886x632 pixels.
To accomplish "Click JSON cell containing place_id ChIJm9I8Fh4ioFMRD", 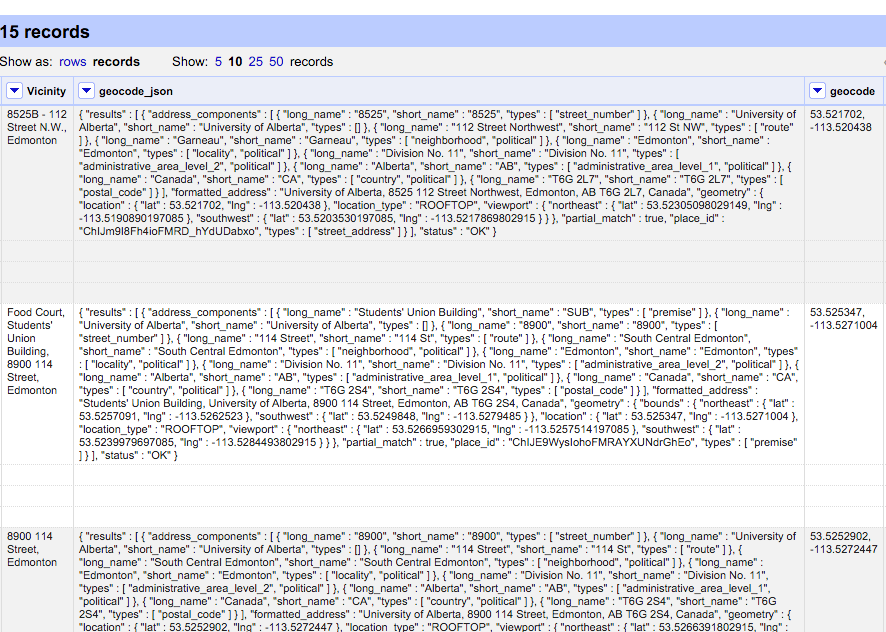I will (x=438, y=173).
